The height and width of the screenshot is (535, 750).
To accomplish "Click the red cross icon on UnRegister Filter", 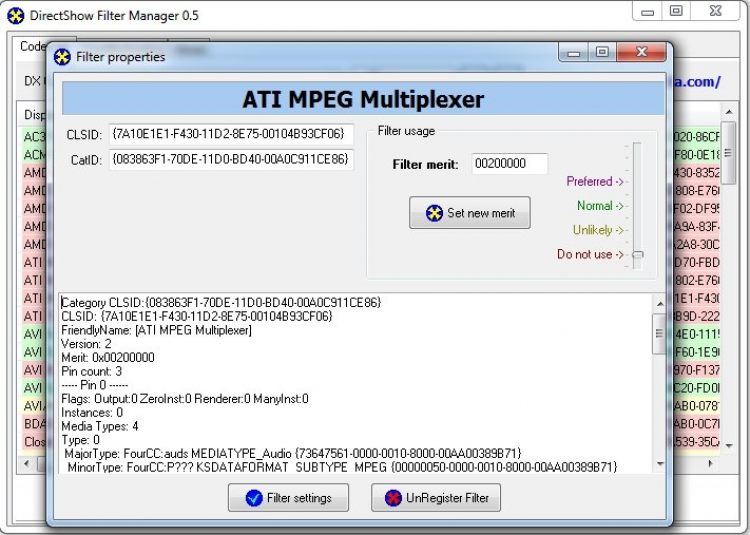I will point(393,498).
